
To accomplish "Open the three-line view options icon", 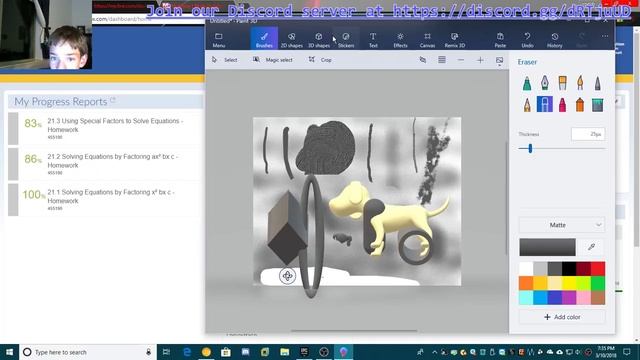I will pos(442,60).
